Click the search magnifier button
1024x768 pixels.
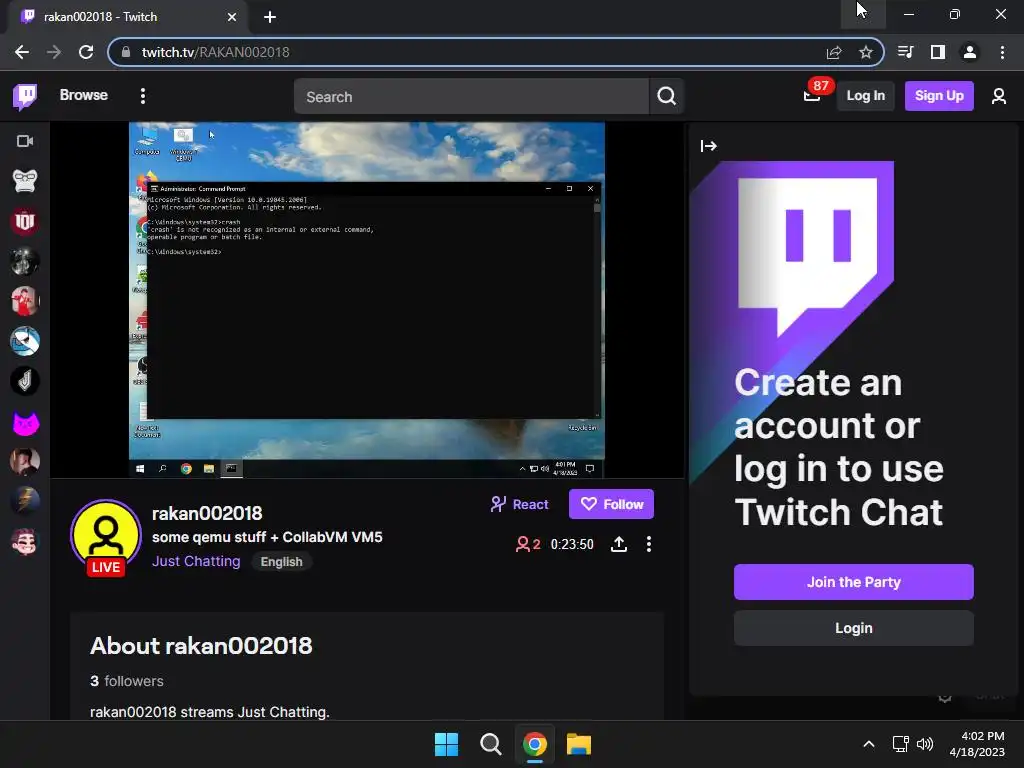pos(666,97)
